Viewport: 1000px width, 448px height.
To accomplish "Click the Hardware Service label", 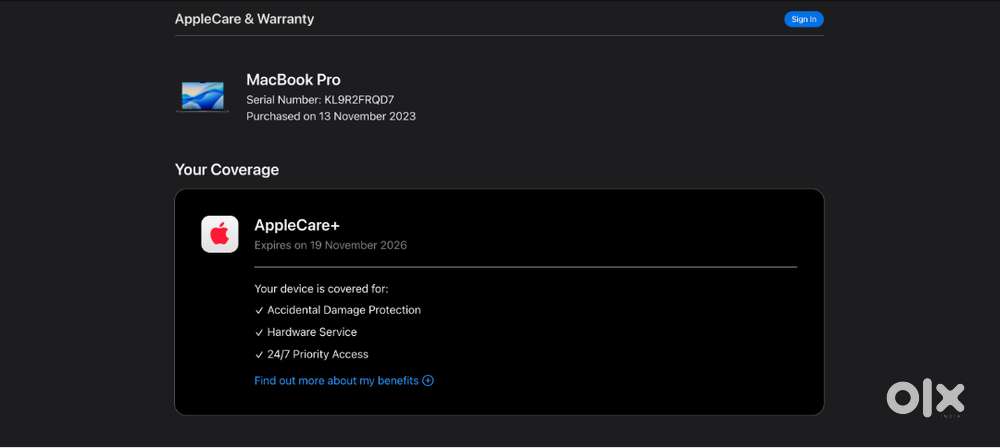I will click(x=312, y=332).
